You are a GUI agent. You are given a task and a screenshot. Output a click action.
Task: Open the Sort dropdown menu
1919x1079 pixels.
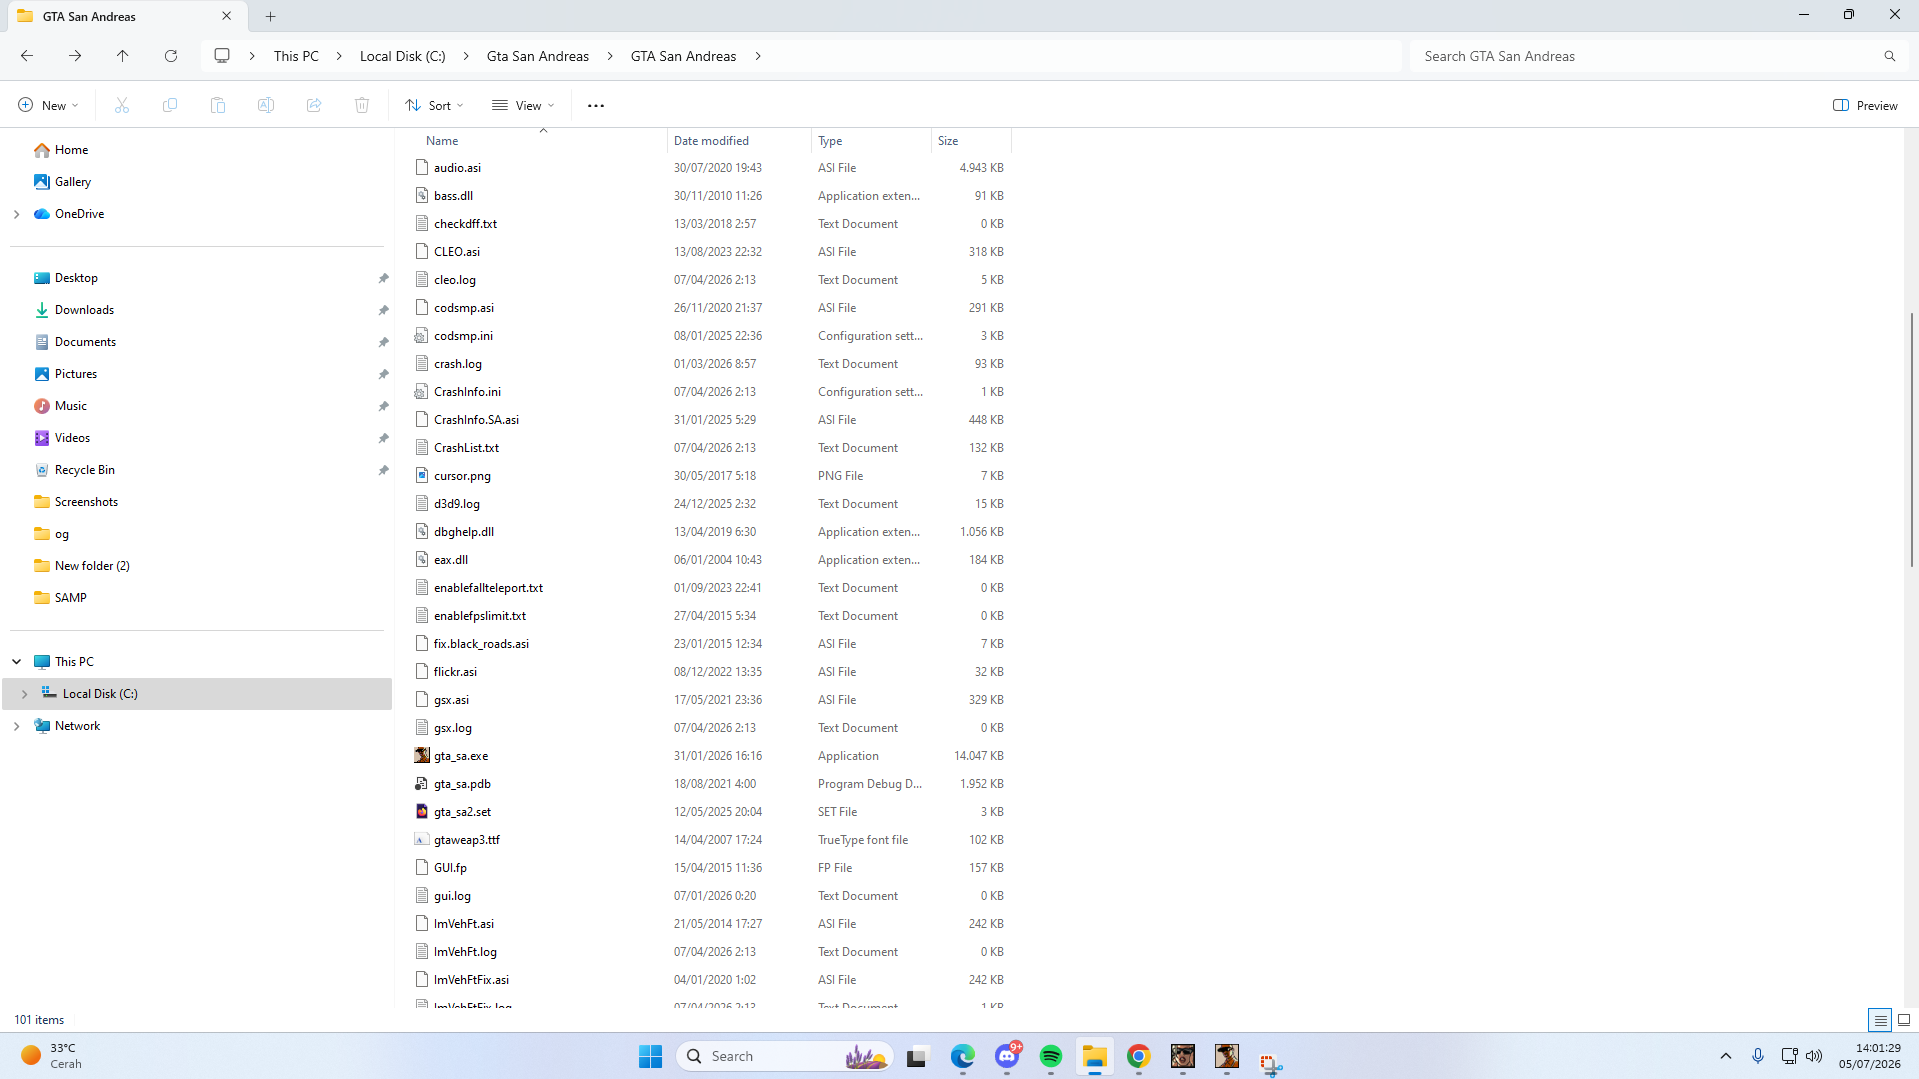pyautogui.click(x=435, y=105)
